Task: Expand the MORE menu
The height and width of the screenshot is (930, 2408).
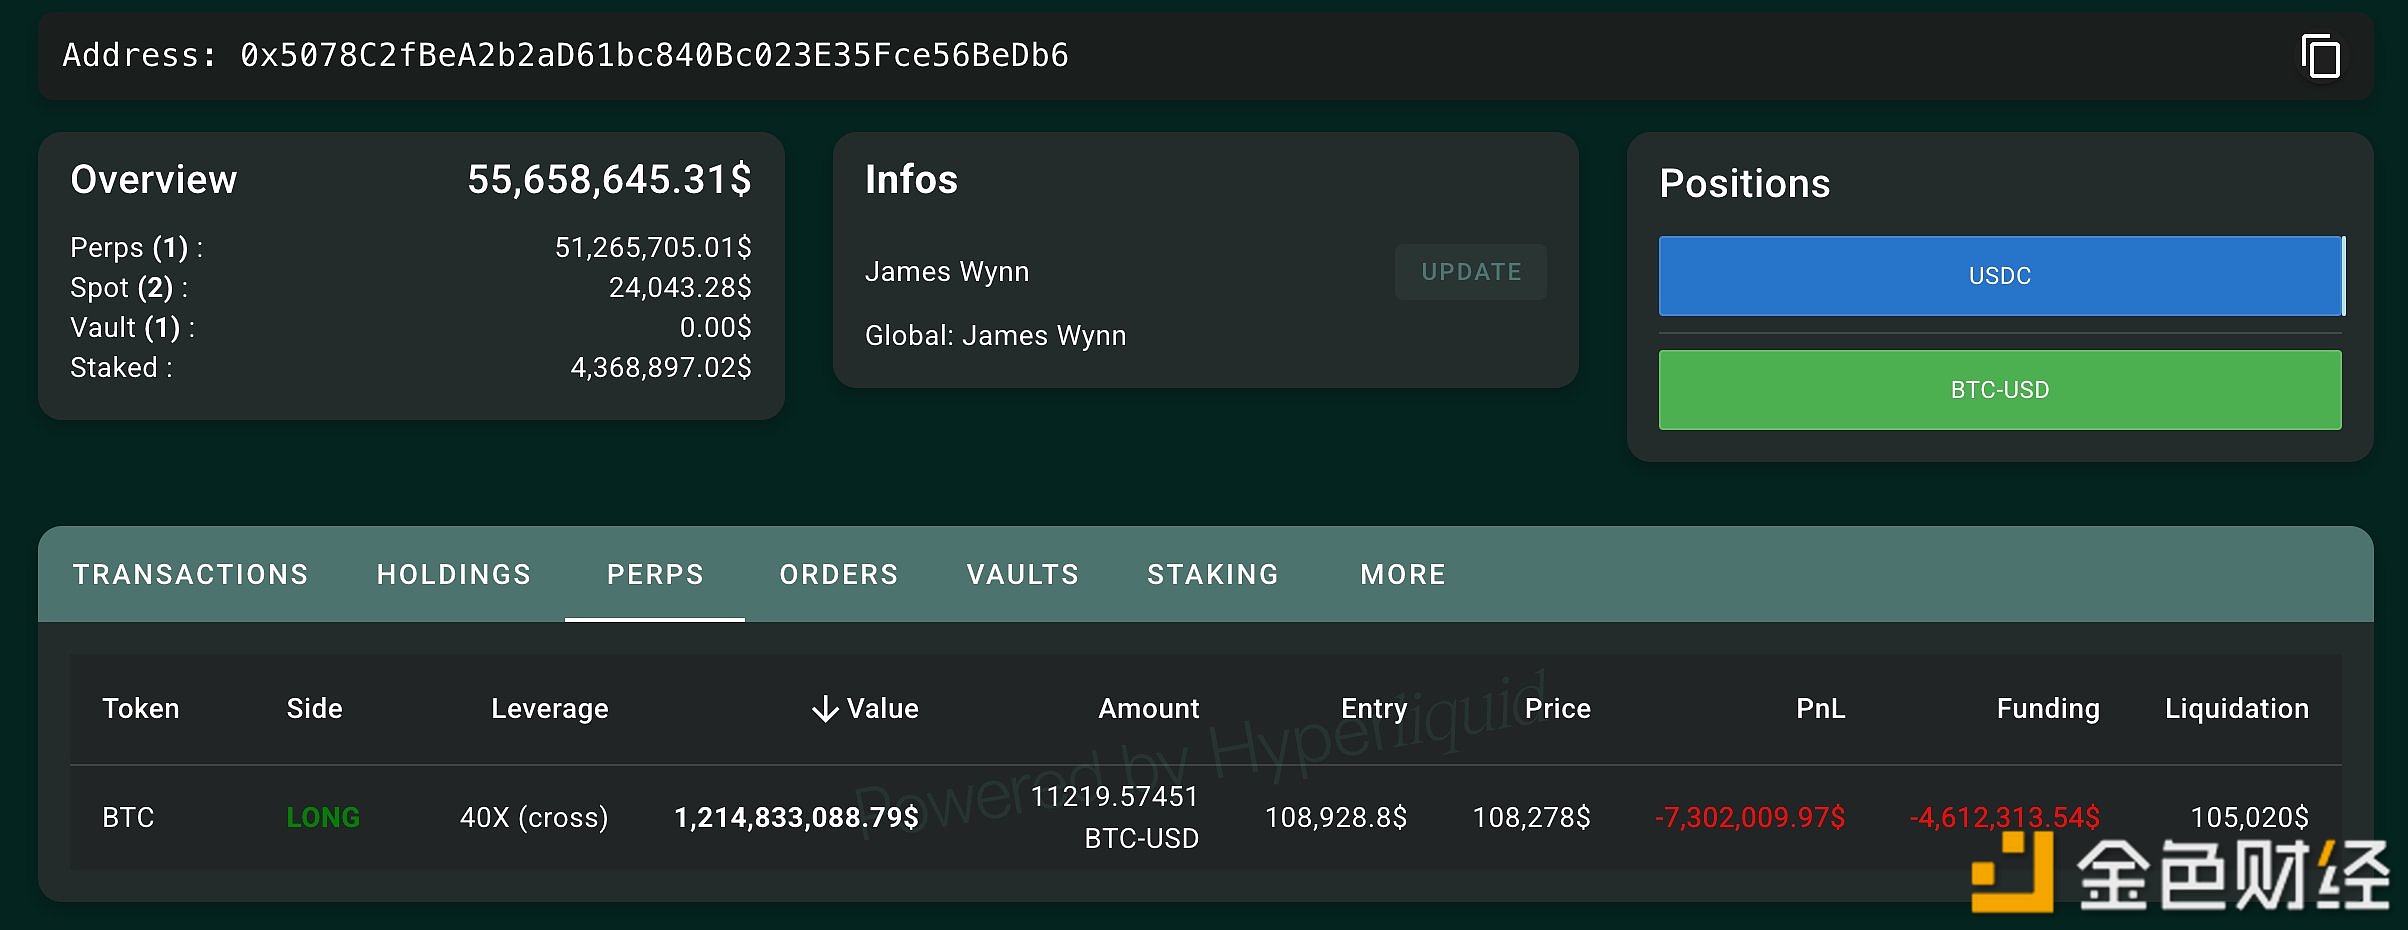Action: point(1402,574)
